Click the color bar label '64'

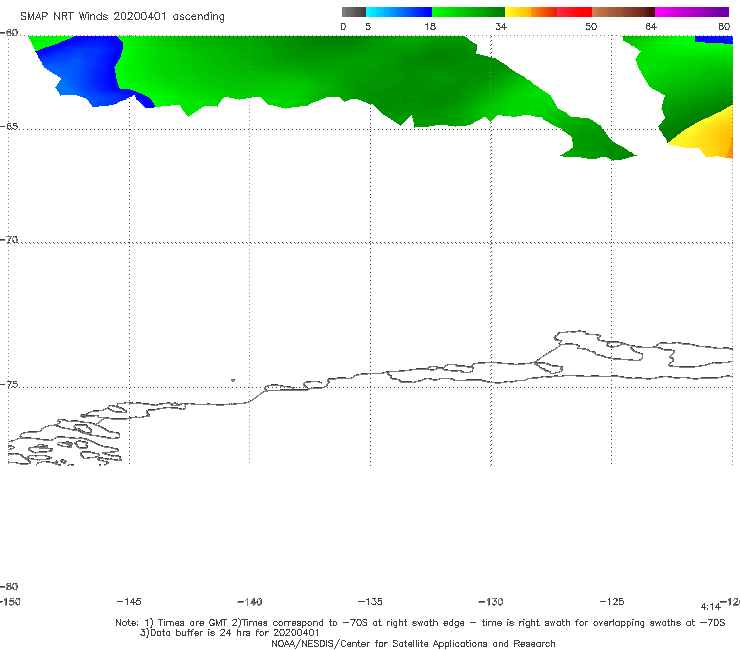[651, 27]
